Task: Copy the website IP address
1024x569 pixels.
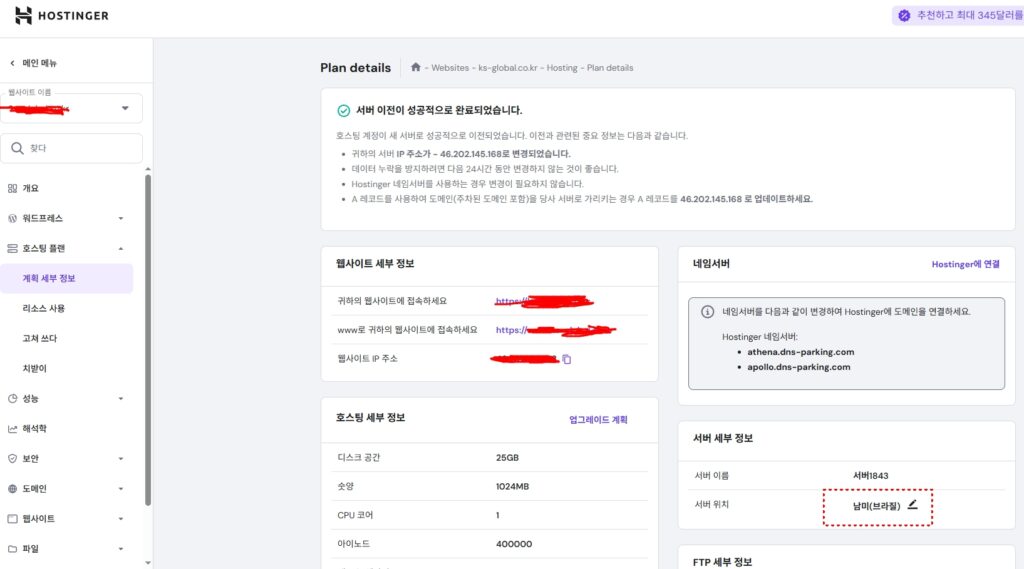Action: click(x=566, y=359)
